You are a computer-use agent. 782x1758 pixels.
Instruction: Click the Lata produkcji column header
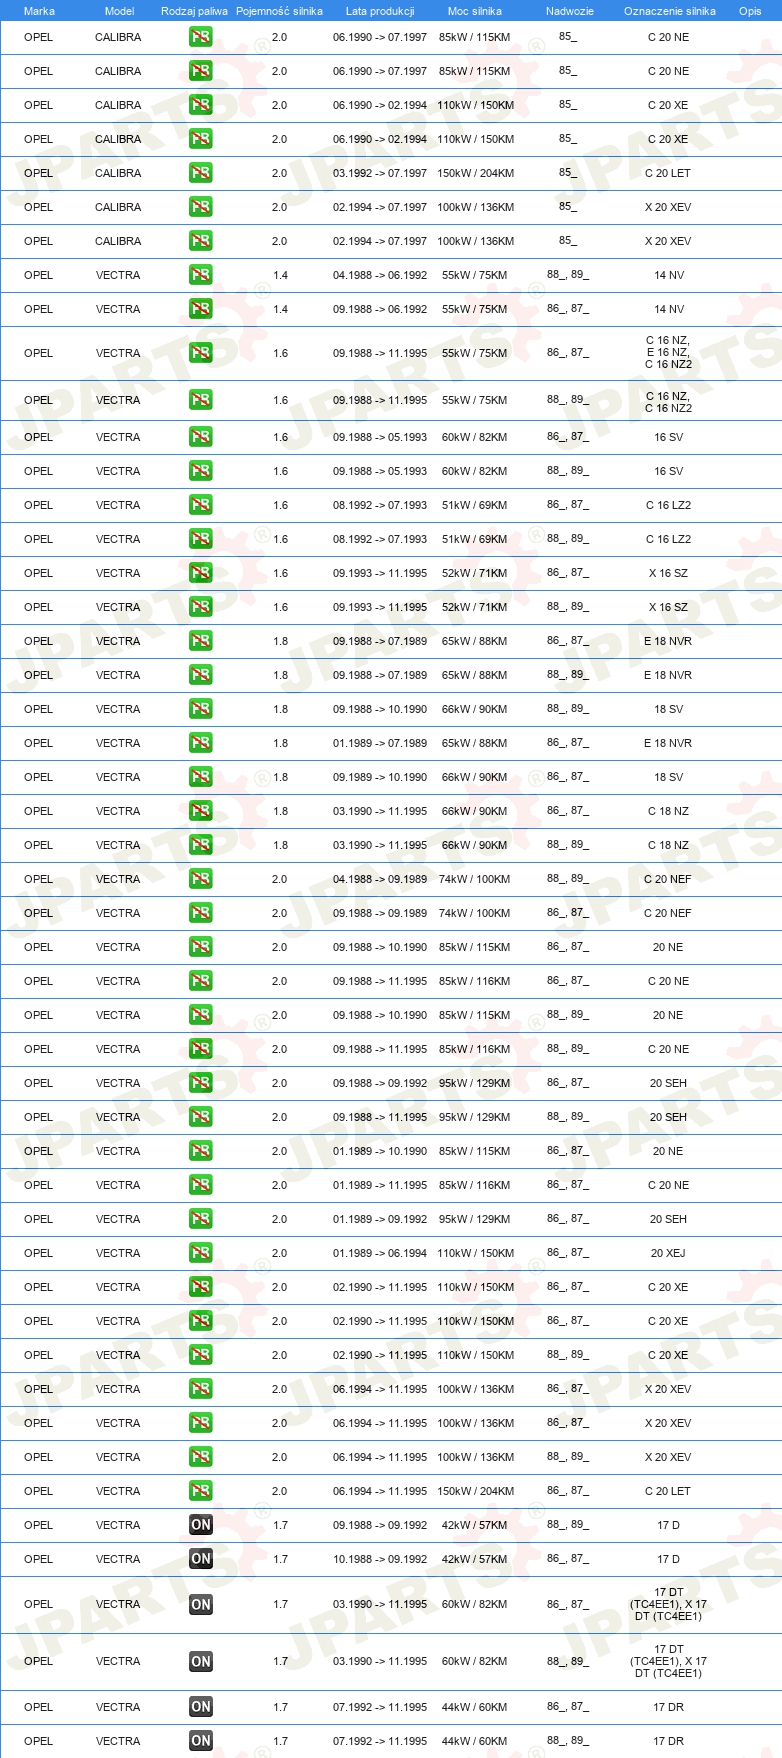(380, 11)
